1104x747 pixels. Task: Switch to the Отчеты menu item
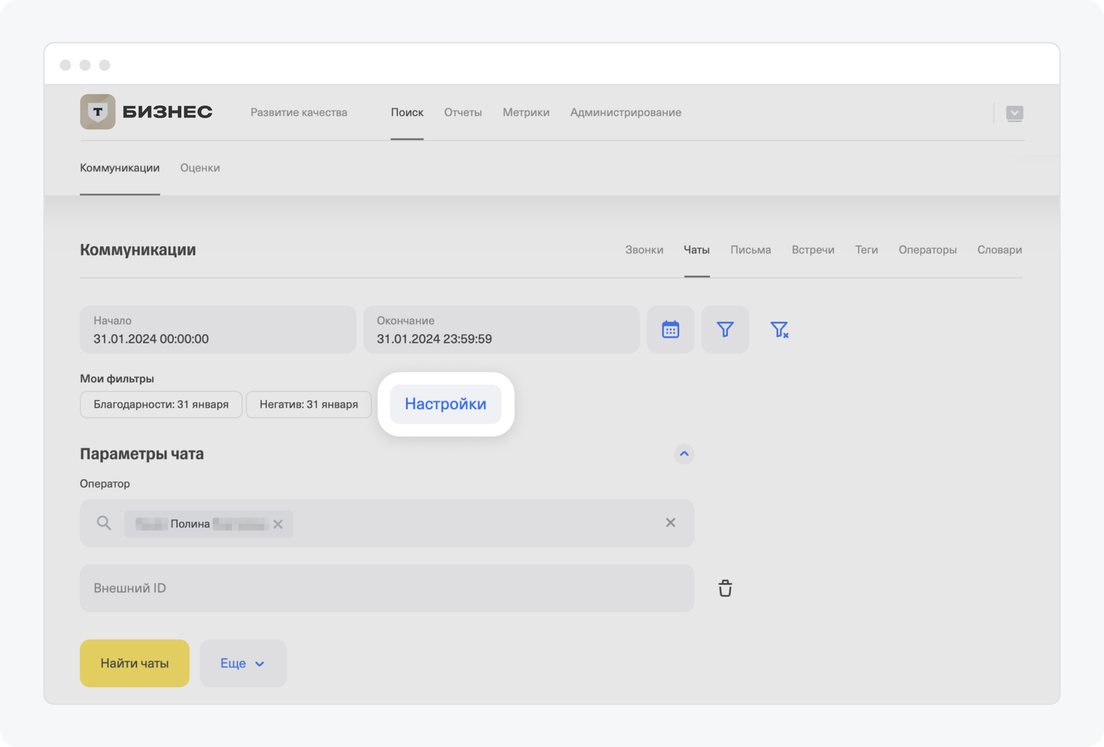(463, 112)
